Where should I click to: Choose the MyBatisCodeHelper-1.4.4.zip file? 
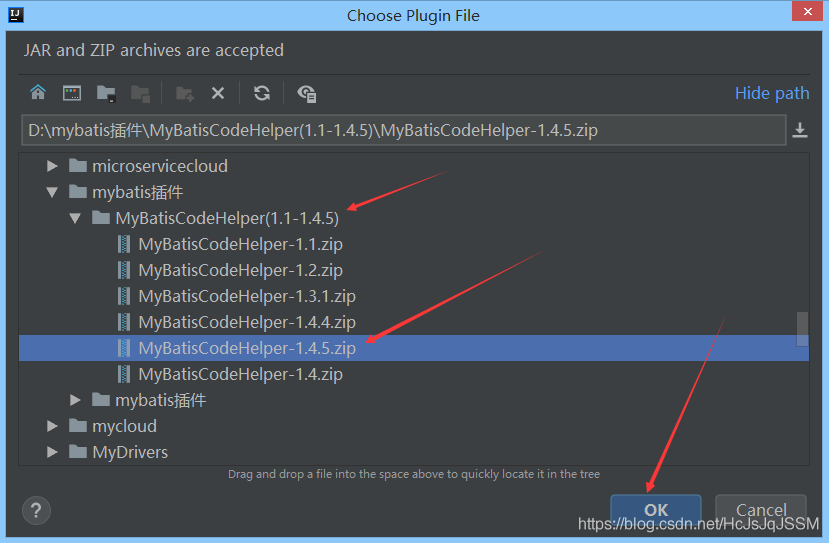(x=247, y=322)
